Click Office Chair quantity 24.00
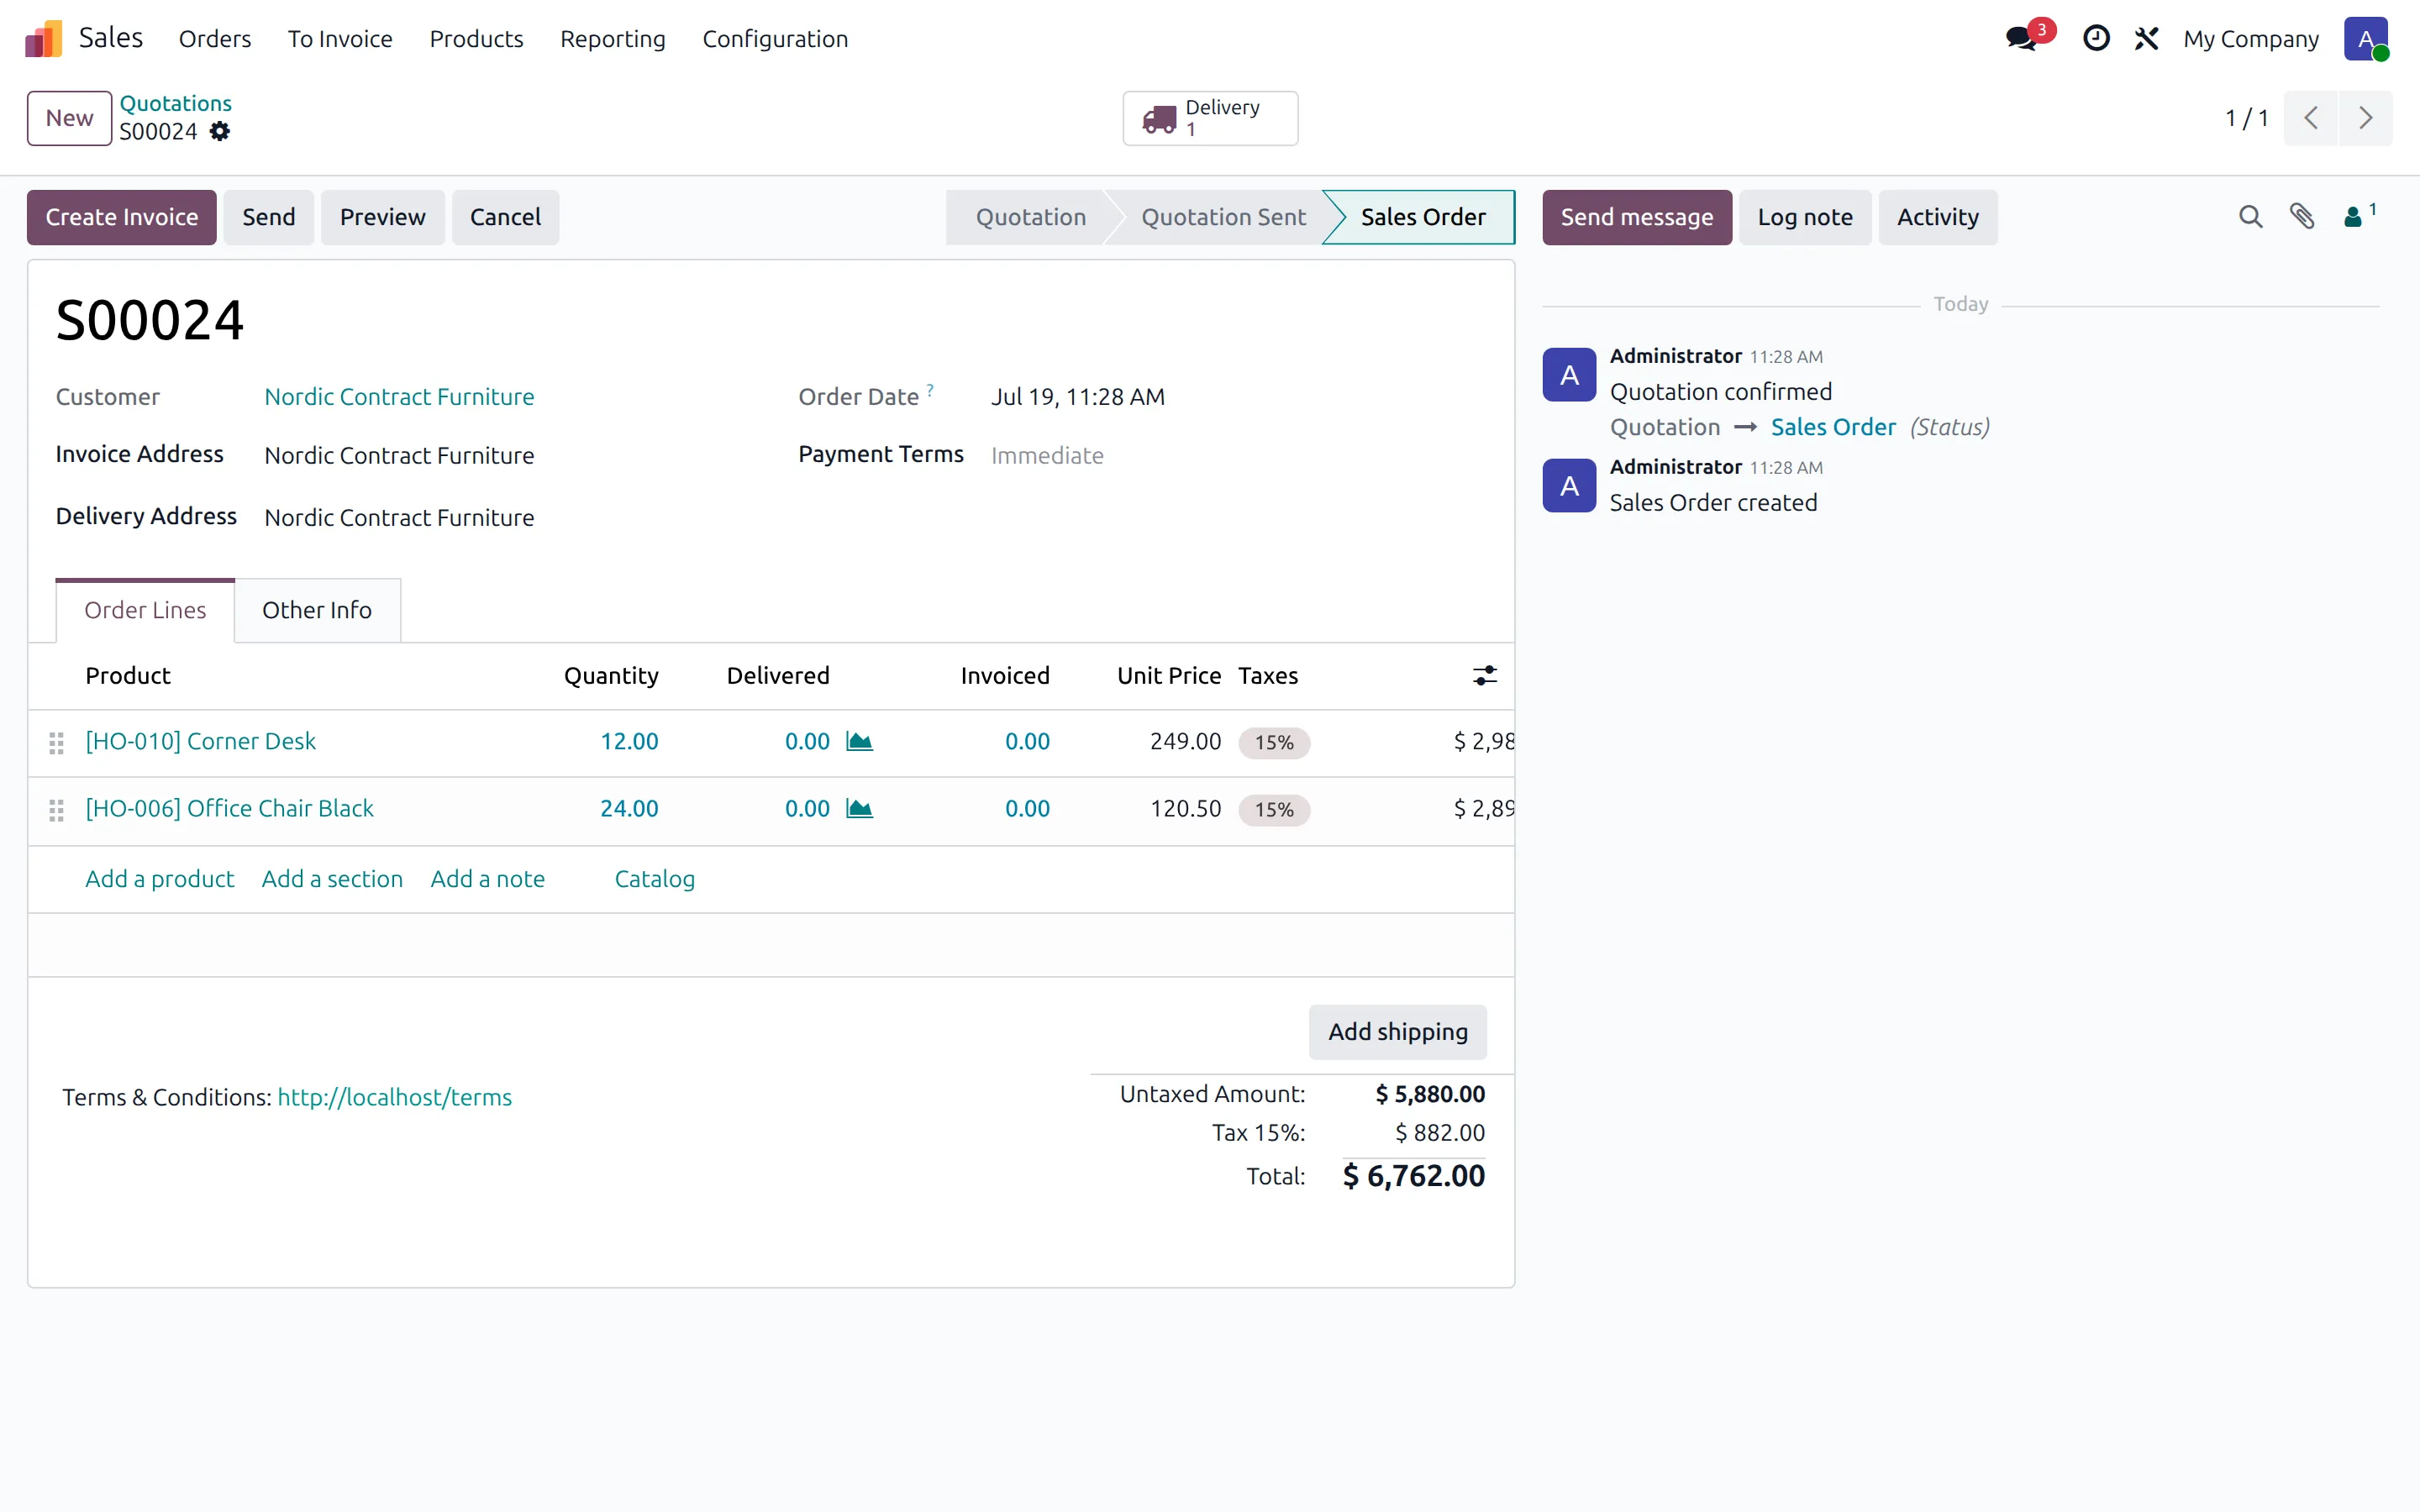The width and height of the screenshot is (2420, 1512). tap(629, 808)
